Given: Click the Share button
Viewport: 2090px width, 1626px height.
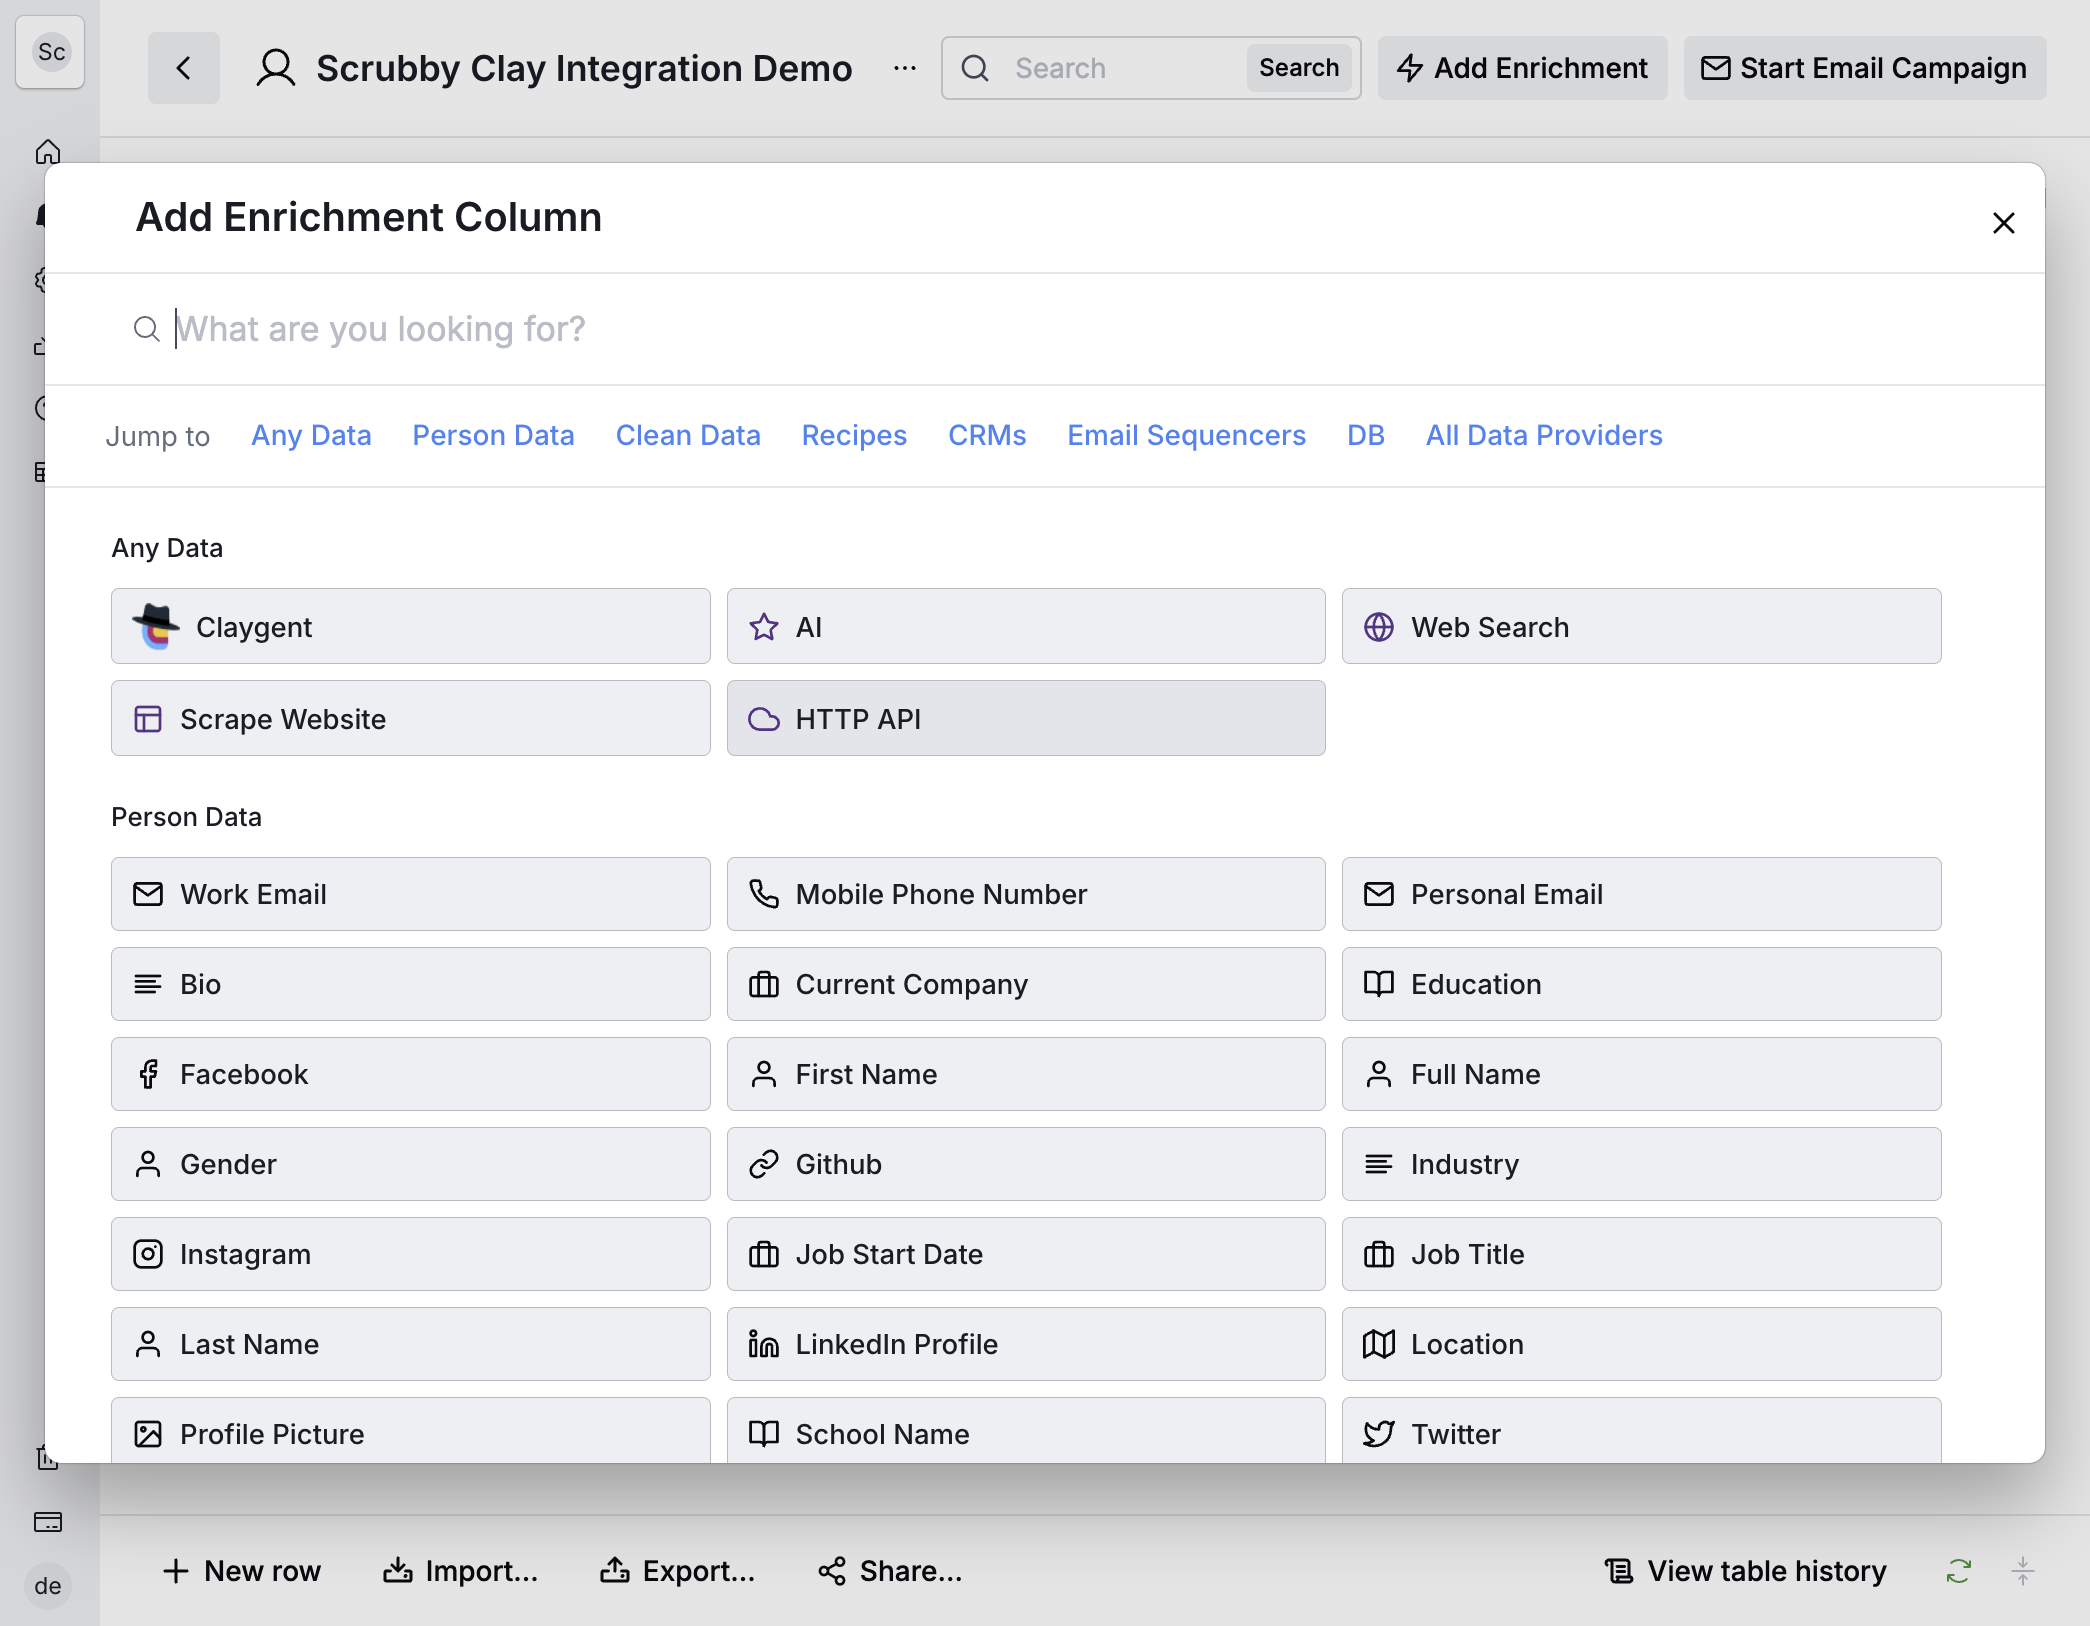Looking at the screenshot, I should coord(890,1571).
